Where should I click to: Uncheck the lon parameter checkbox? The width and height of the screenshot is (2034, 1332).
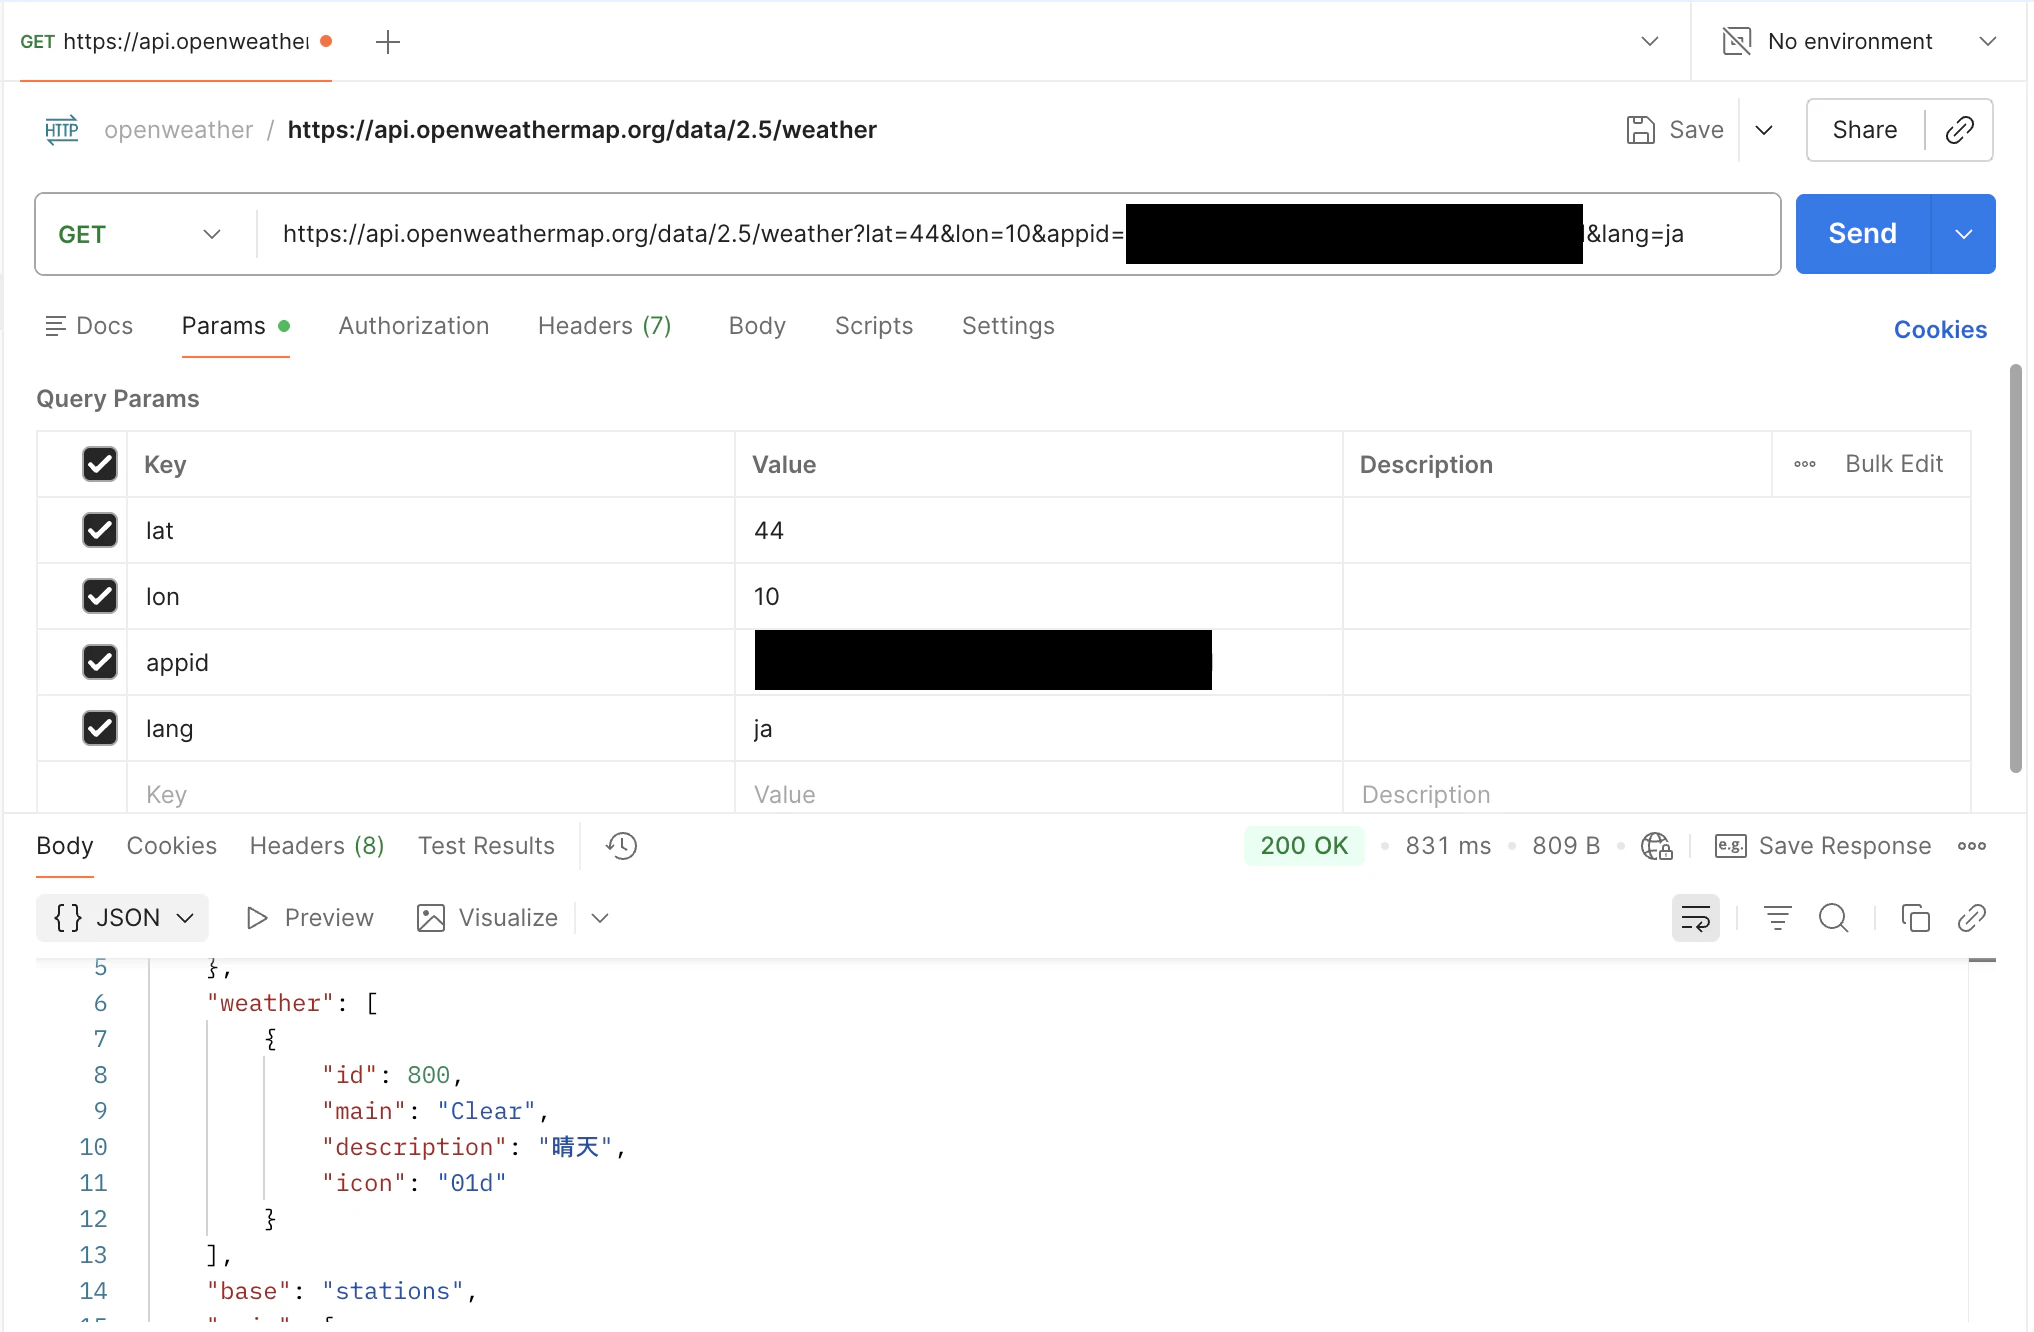pyautogui.click(x=100, y=596)
